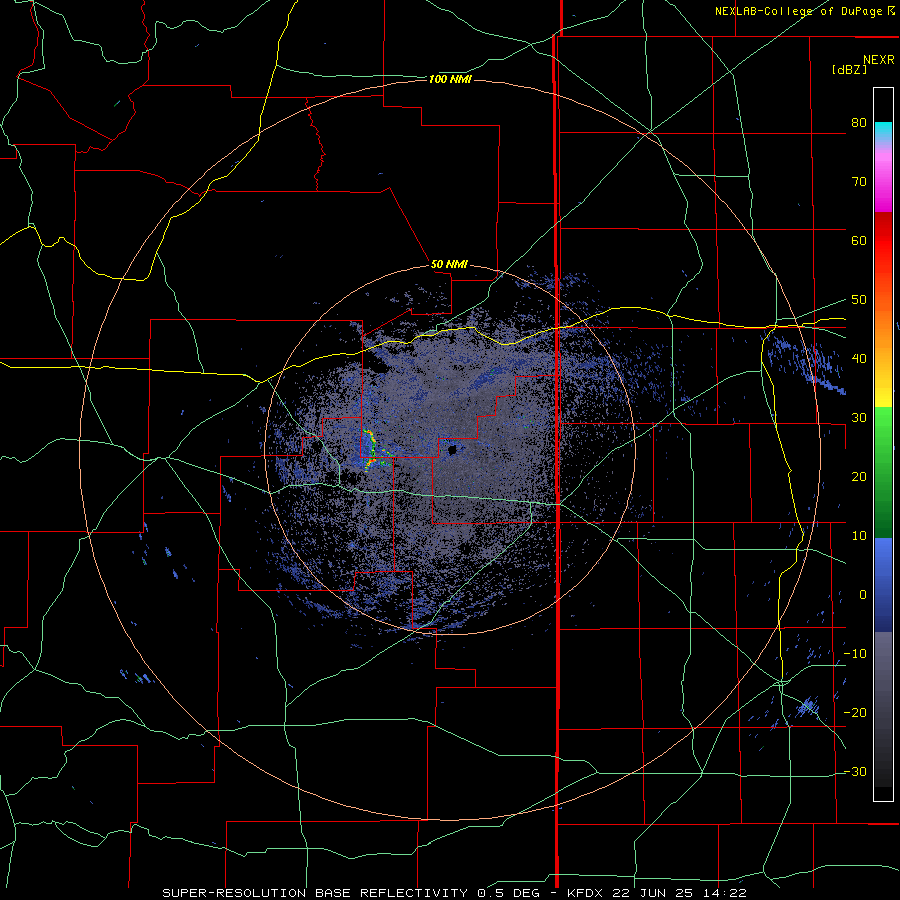The height and width of the screenshot is (900, 900).
Task: Click the KFDX 22 JUN 25 14:22 timestamp
Action: [x=657, y=893]
